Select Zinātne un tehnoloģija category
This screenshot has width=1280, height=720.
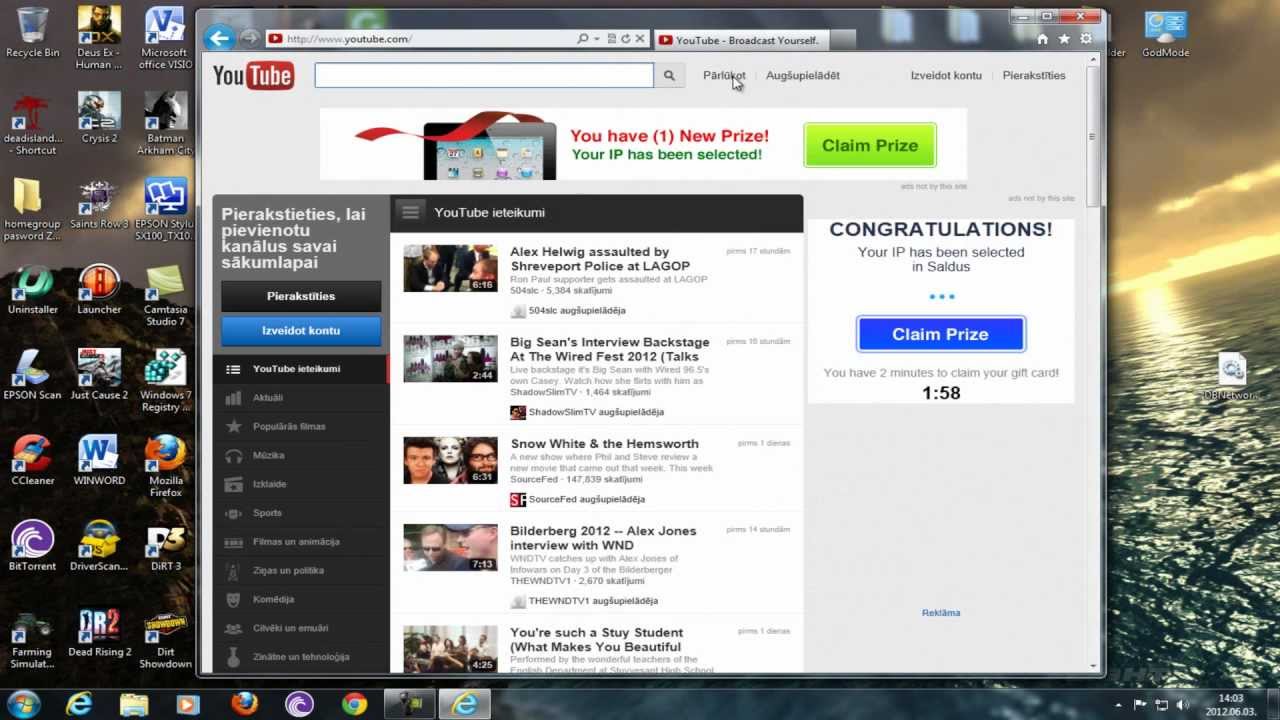301,658
